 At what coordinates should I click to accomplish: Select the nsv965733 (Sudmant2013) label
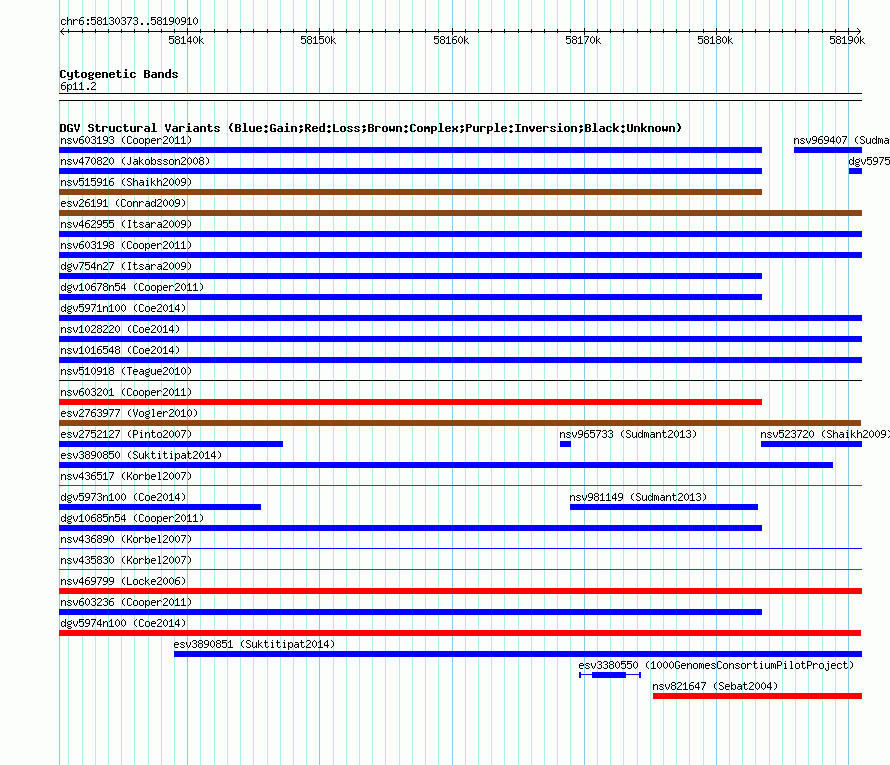coord(628,434)
